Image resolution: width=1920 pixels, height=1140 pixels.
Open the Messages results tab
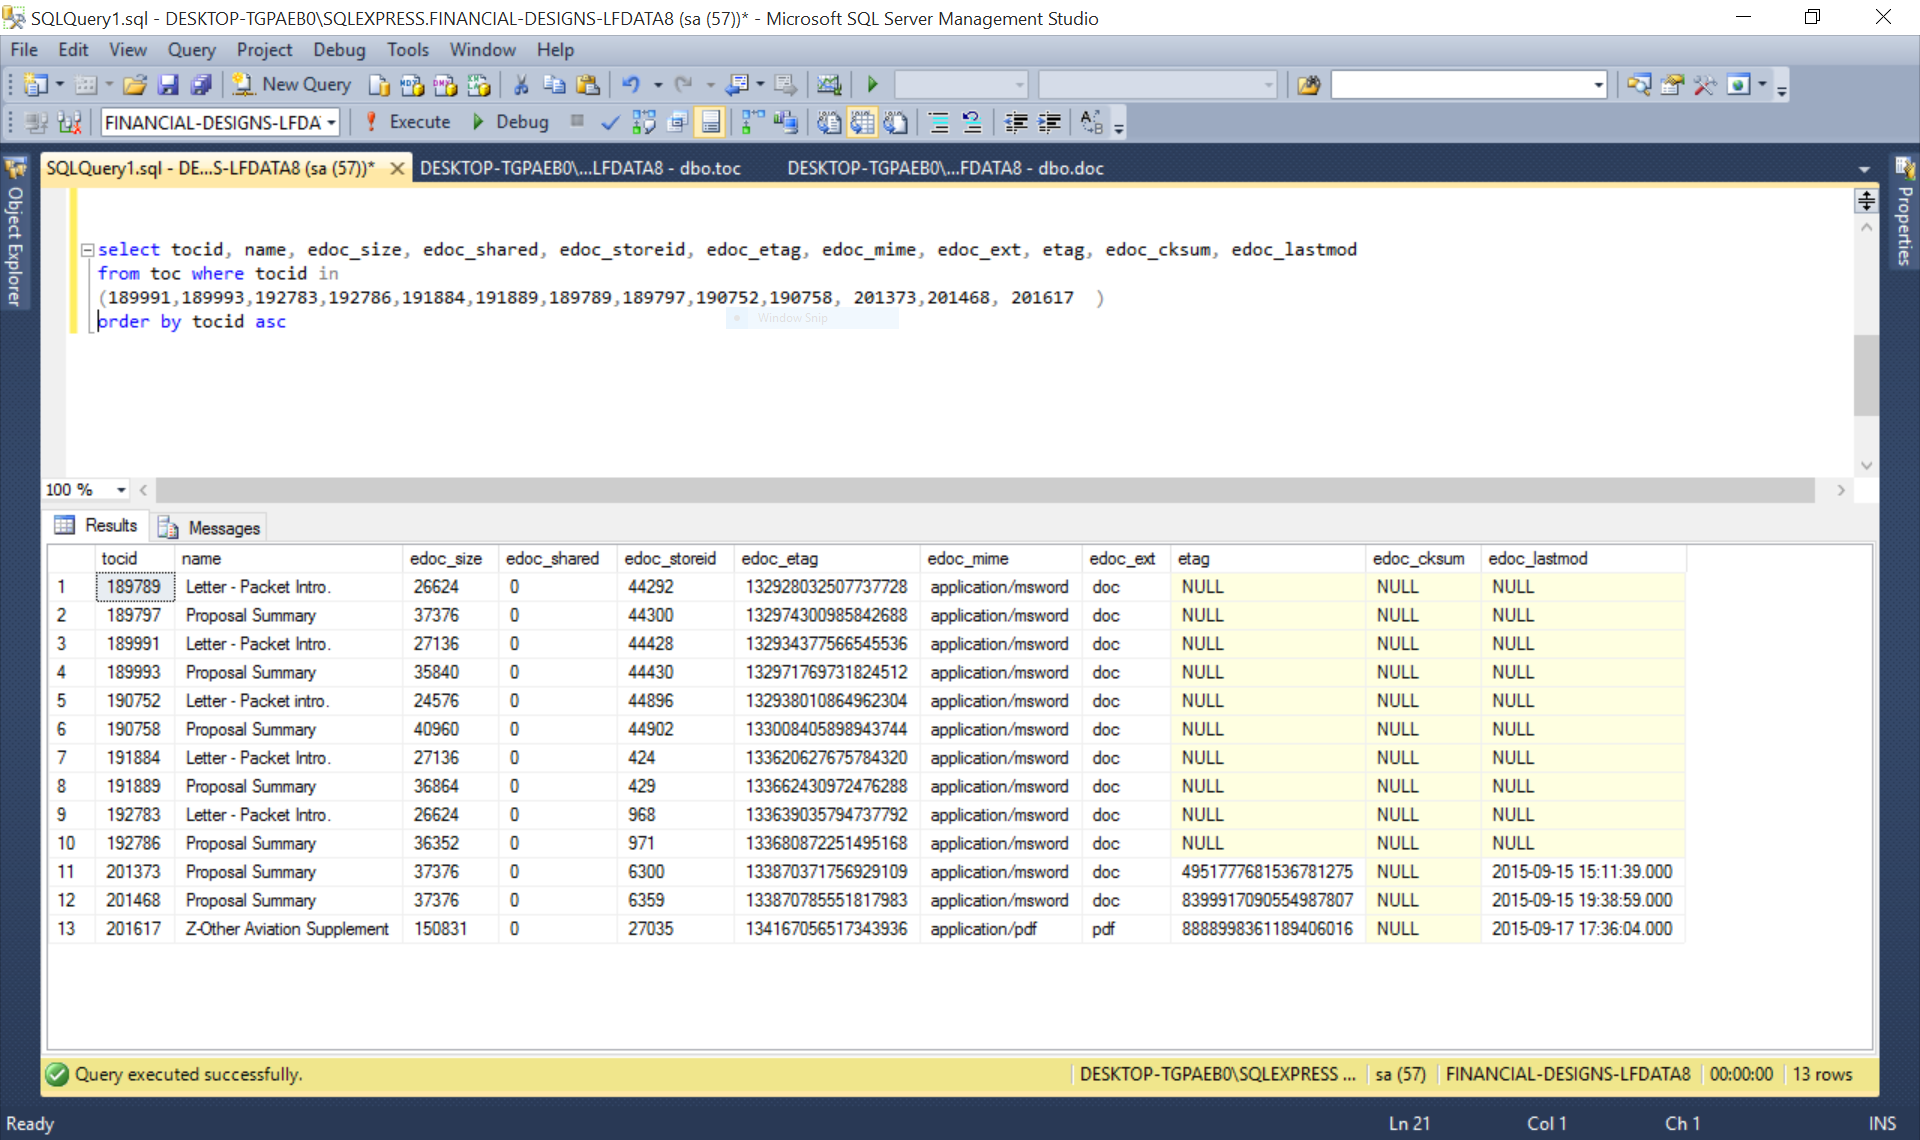(x=210, y=527)
